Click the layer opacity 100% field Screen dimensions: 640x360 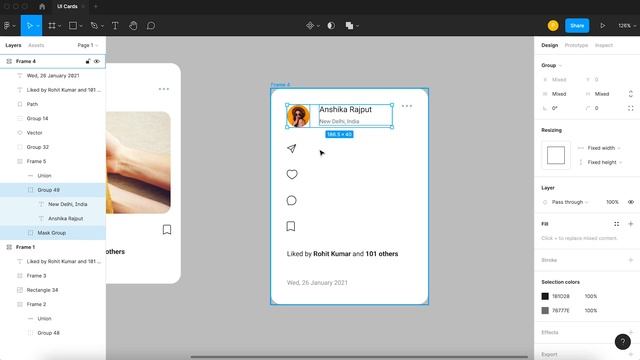(612, 202)
